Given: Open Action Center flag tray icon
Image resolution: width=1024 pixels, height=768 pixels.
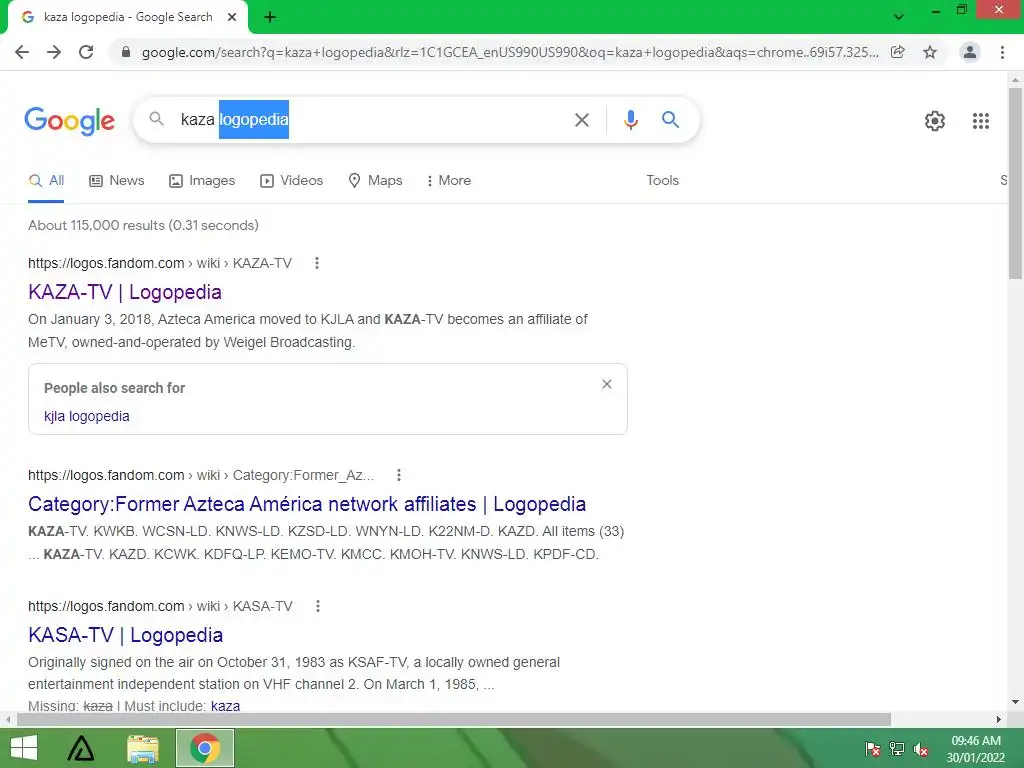Looking at the screenshot, I should click(872, 749).
